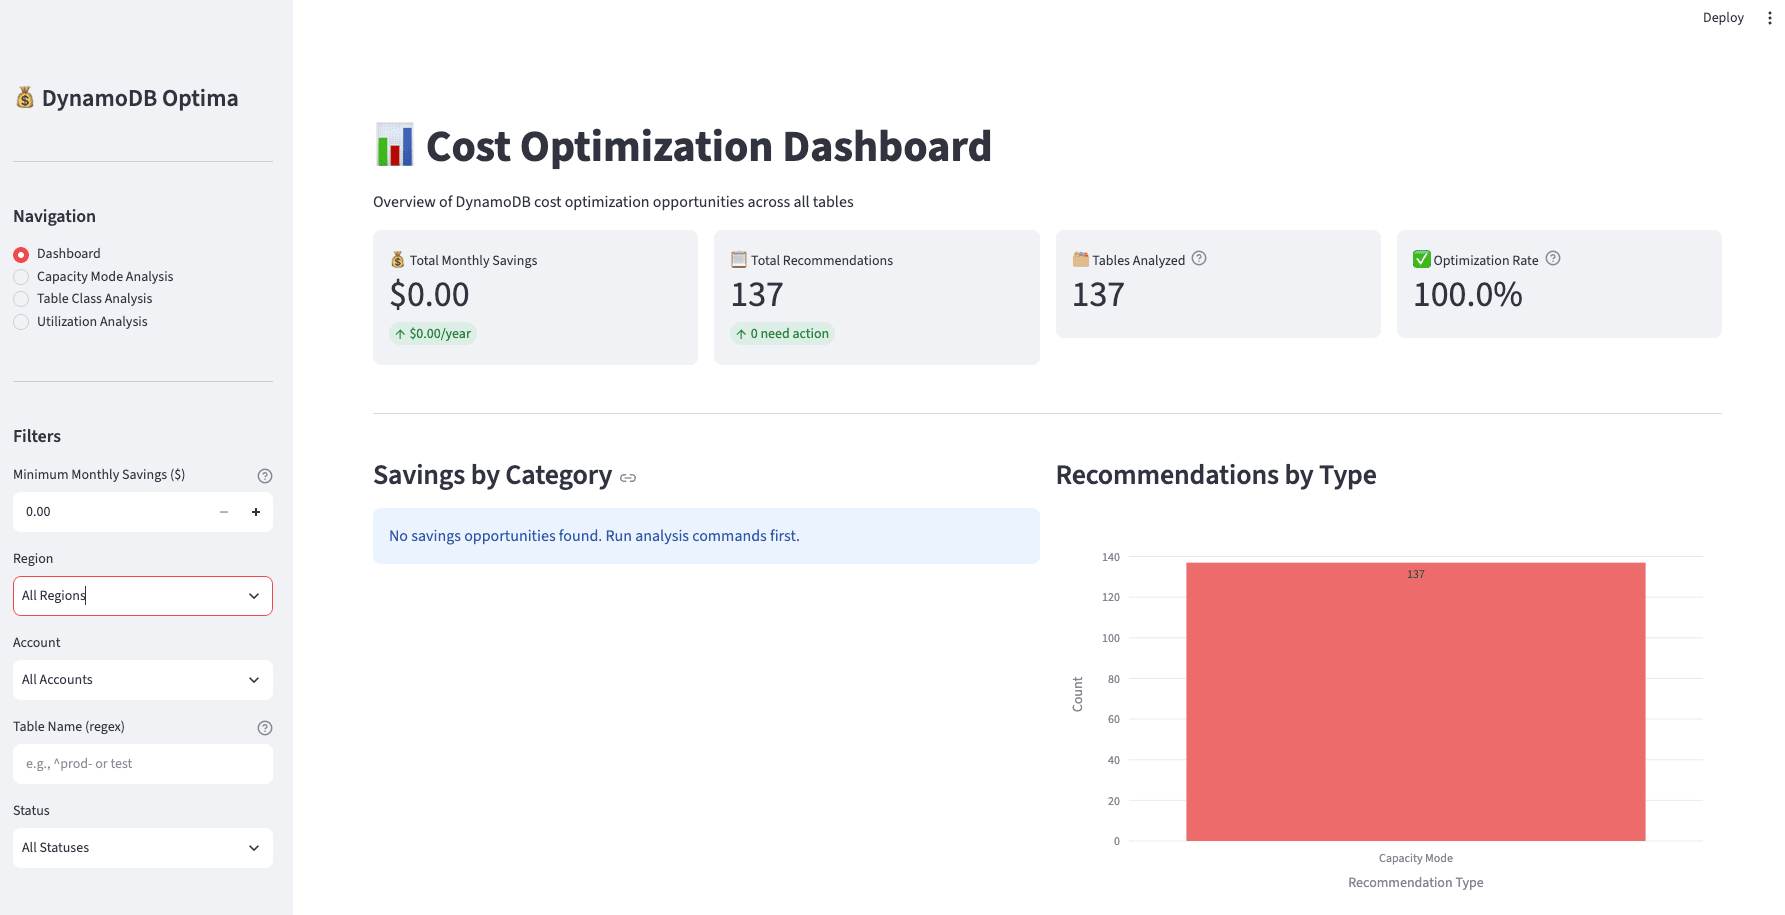Image resolution: width=1785 pixels, height=915 pixels.
Task: Open the Region dropdown
Action: coord(143,596)
